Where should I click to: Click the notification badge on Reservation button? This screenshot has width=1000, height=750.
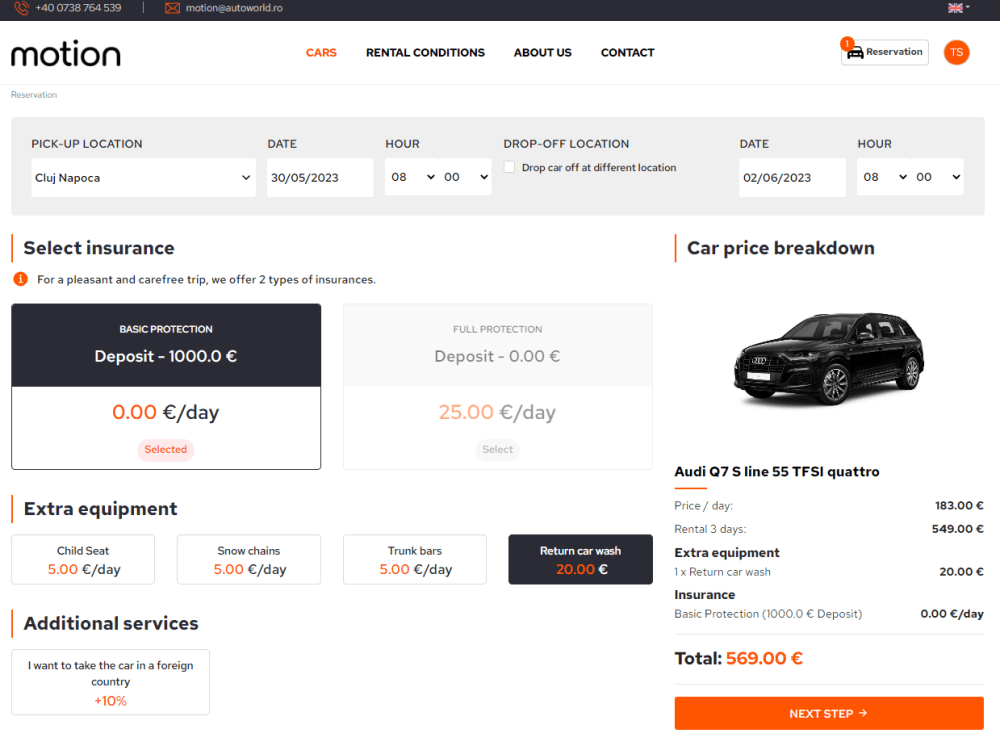847,43
